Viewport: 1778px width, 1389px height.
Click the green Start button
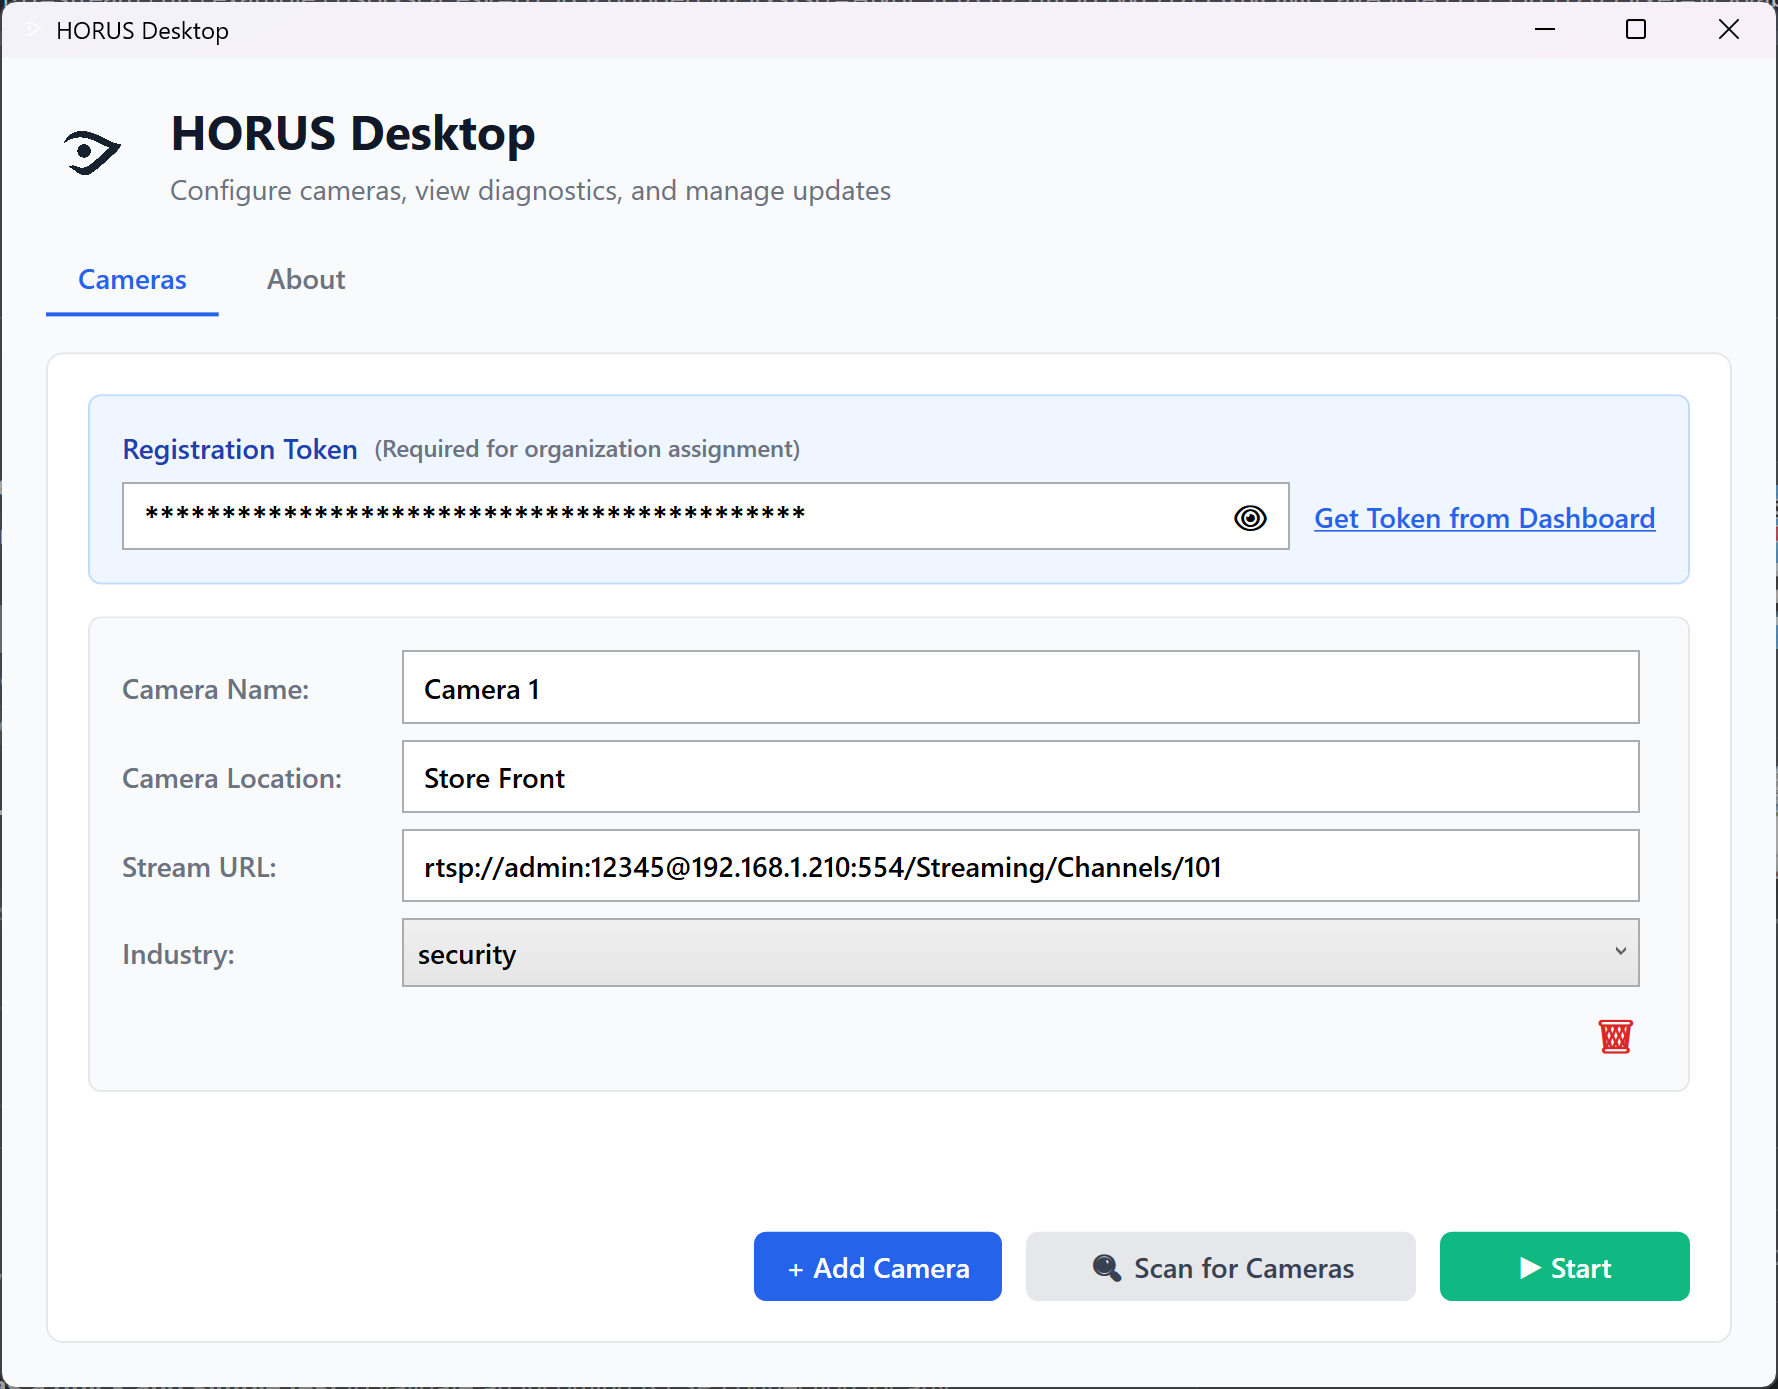coord(1565,1267)
